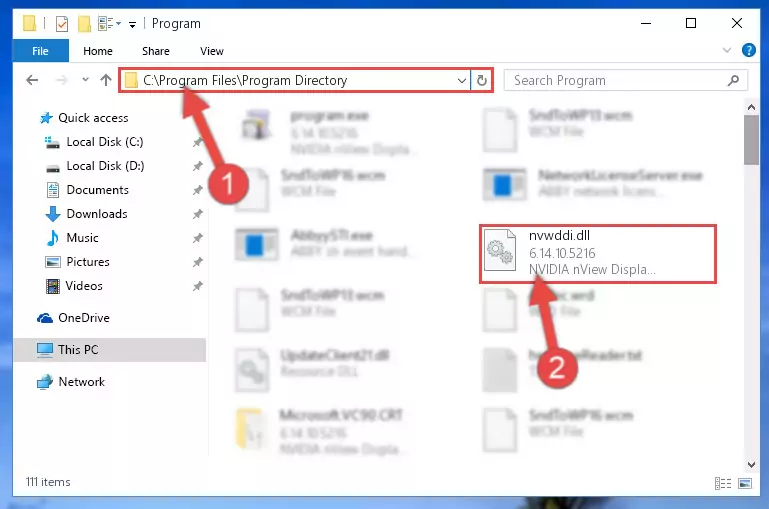
Task: Expand the ribbon with the chevron
Action: 727,50
